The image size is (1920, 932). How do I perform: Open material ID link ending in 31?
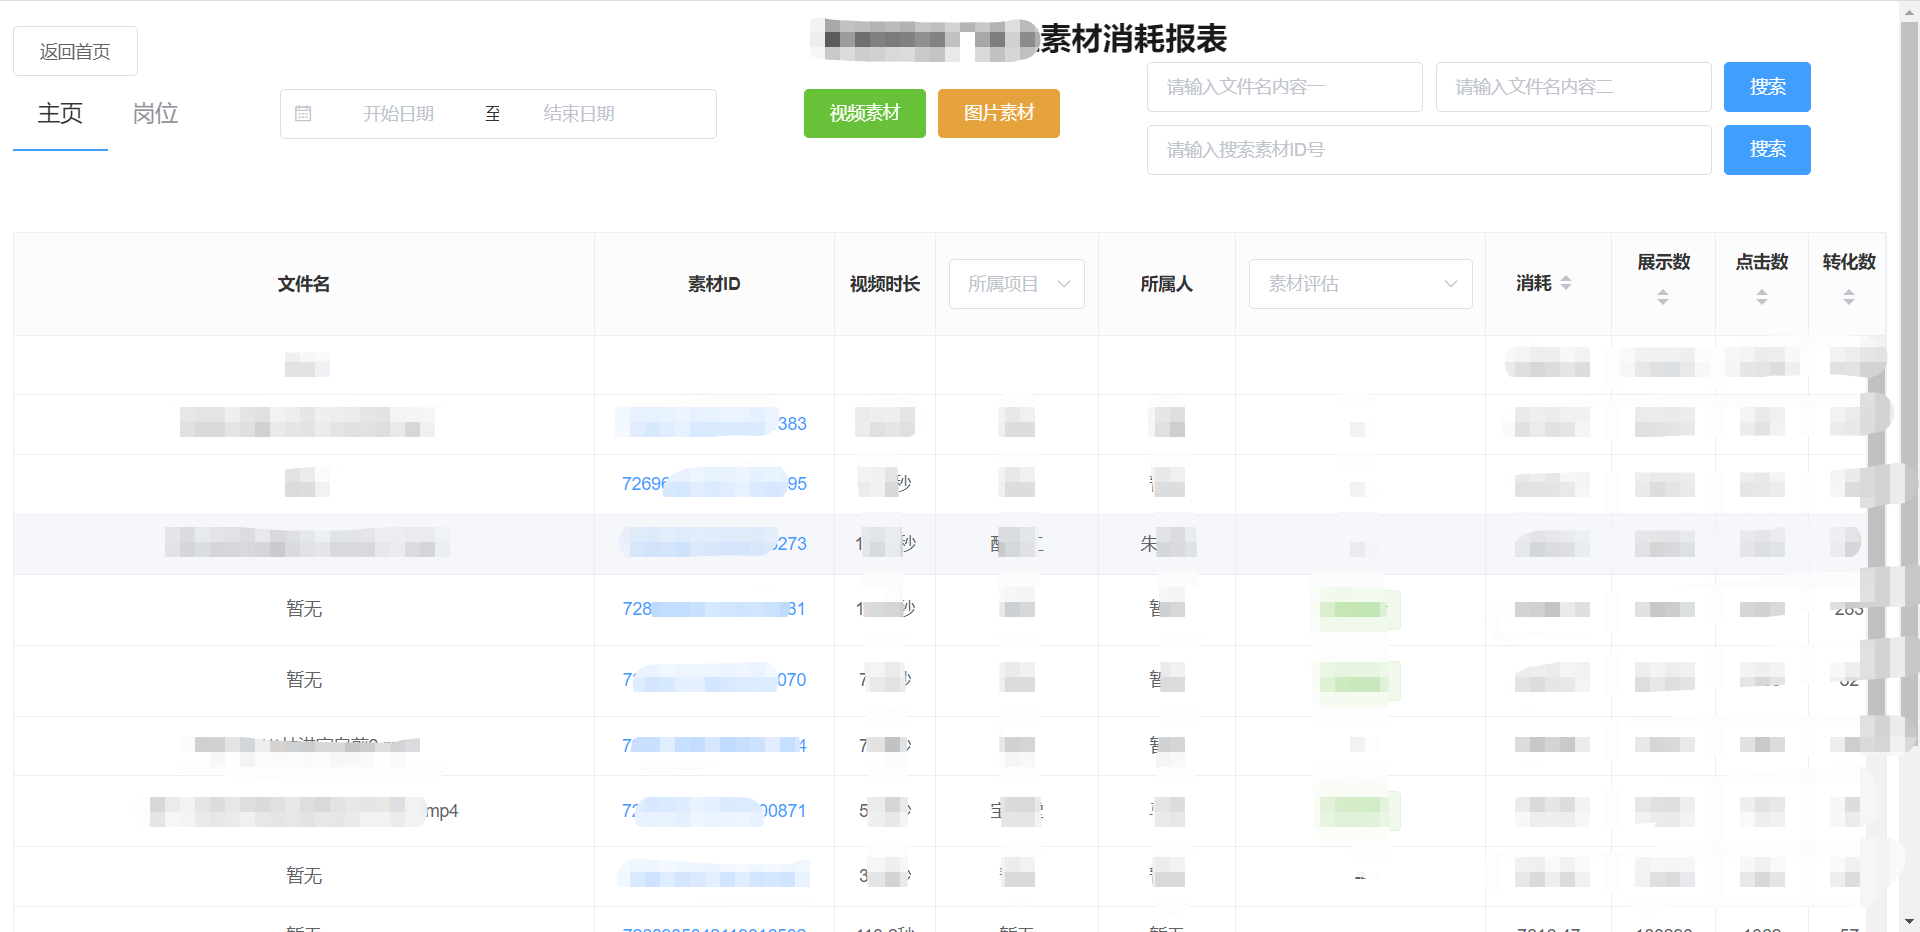point(714,609)
